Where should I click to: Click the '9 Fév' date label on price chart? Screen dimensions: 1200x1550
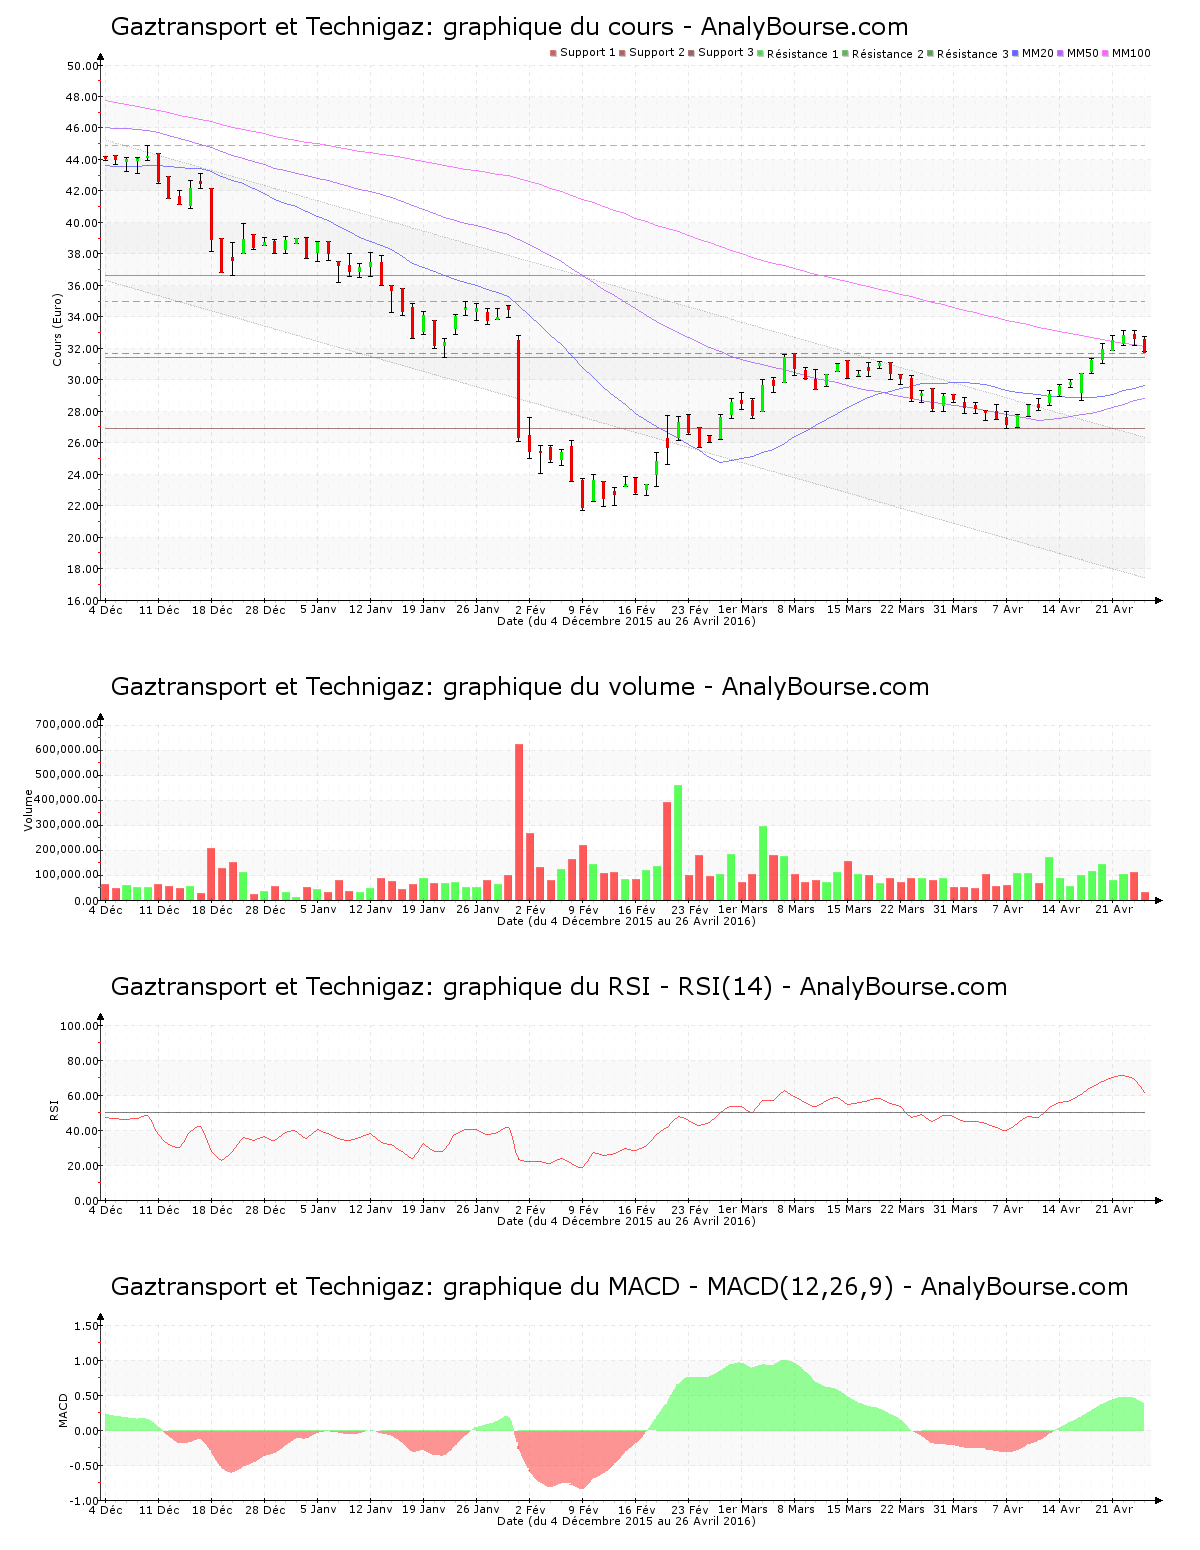click(x=583, y=609)
